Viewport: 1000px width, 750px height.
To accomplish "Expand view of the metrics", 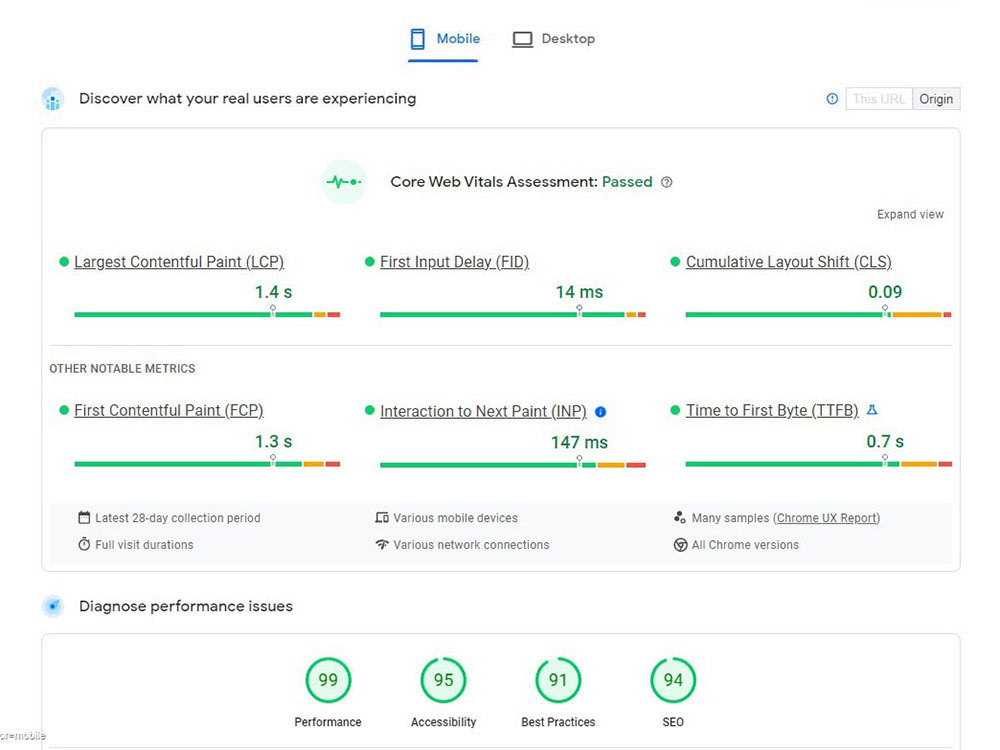I will click(x=910, y=214).
